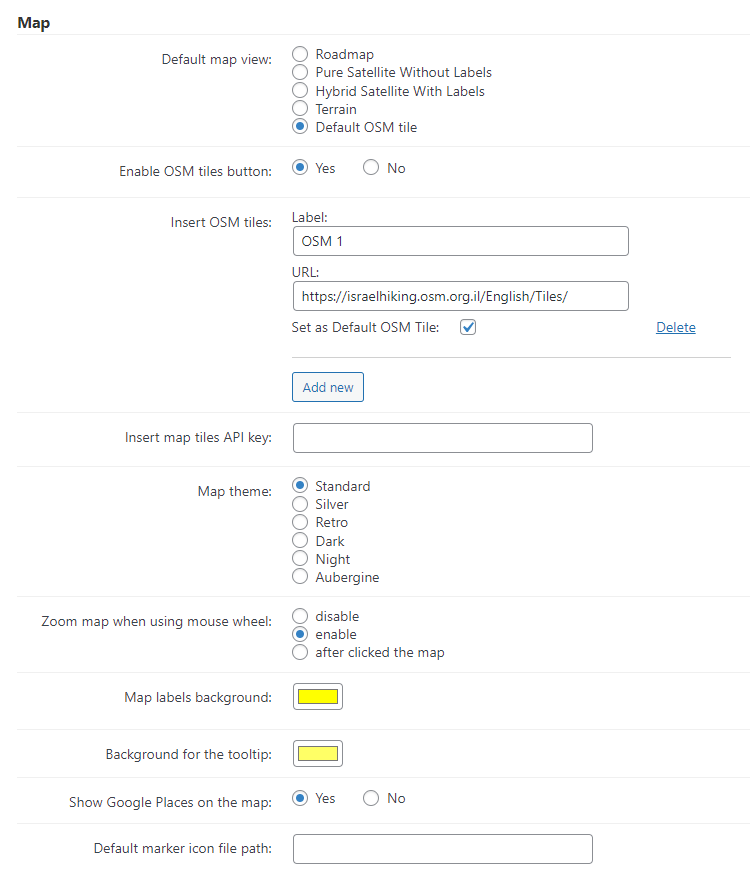This screenshot has height=880, width=750.
Task: Select Night map theme
Action: 300,558
